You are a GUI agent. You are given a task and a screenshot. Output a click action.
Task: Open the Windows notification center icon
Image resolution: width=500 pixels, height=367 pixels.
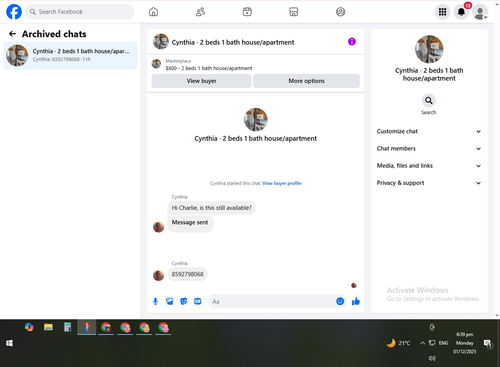488,343
